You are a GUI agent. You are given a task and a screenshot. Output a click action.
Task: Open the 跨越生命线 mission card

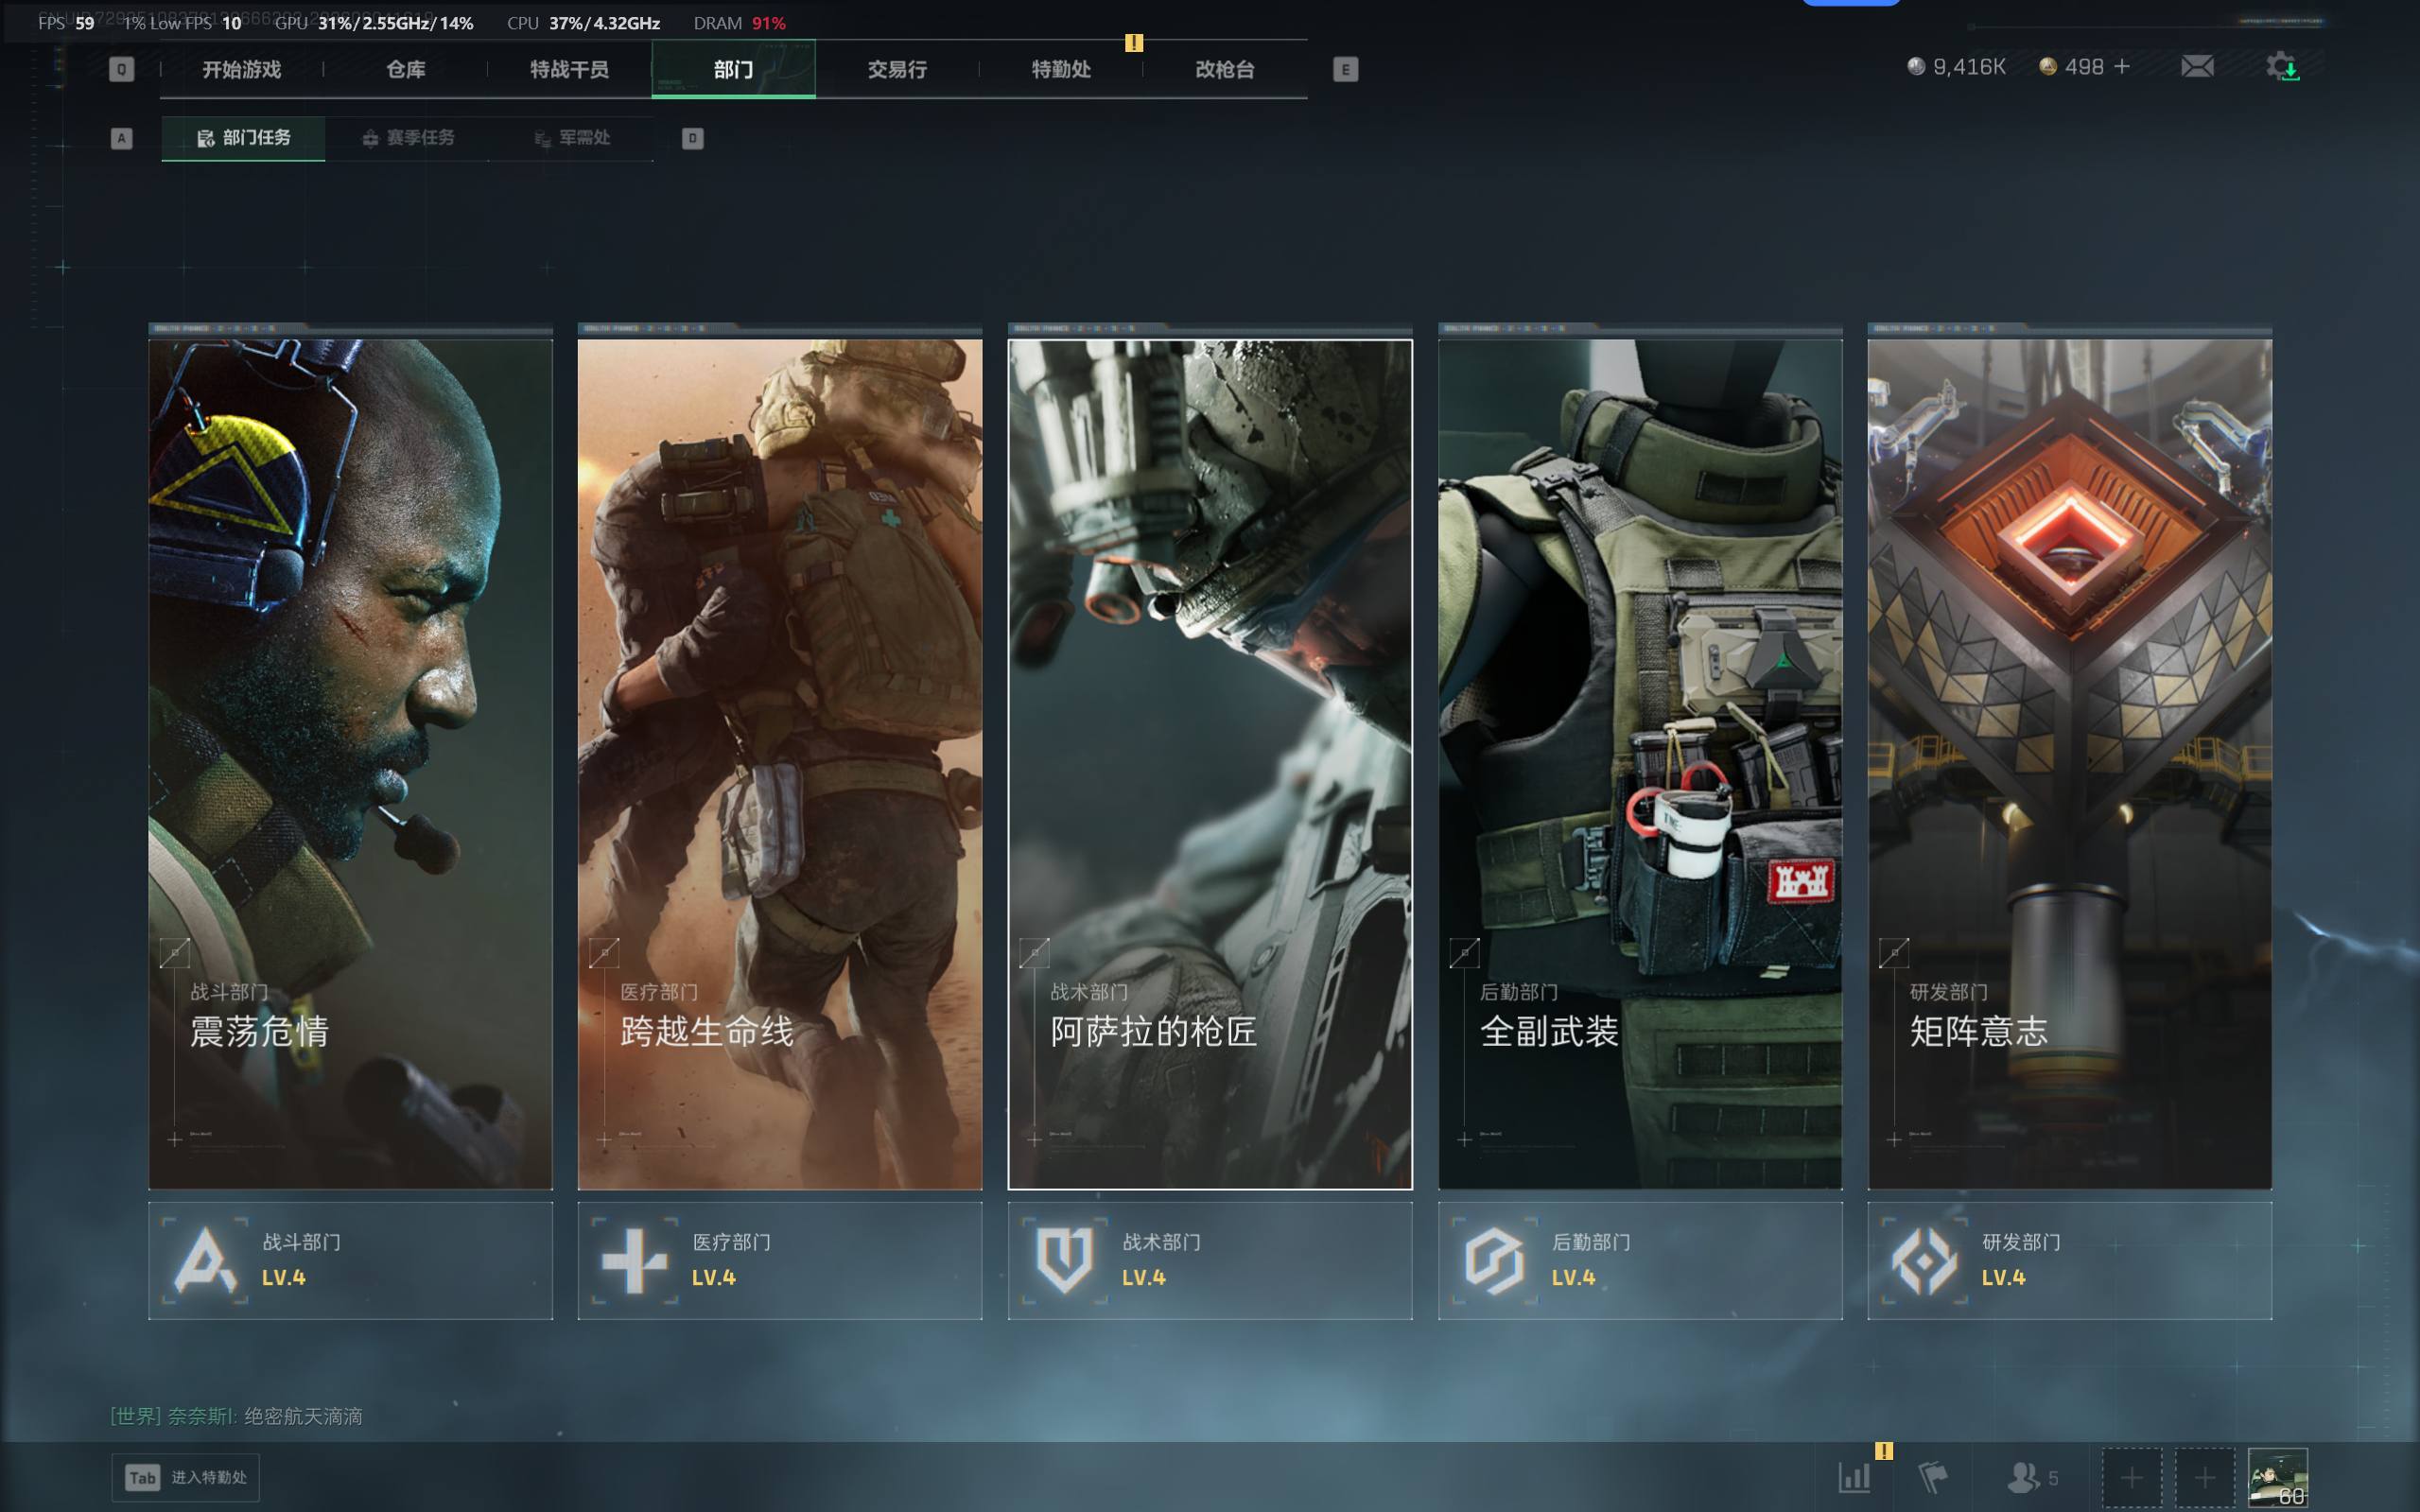pos(780,764)
